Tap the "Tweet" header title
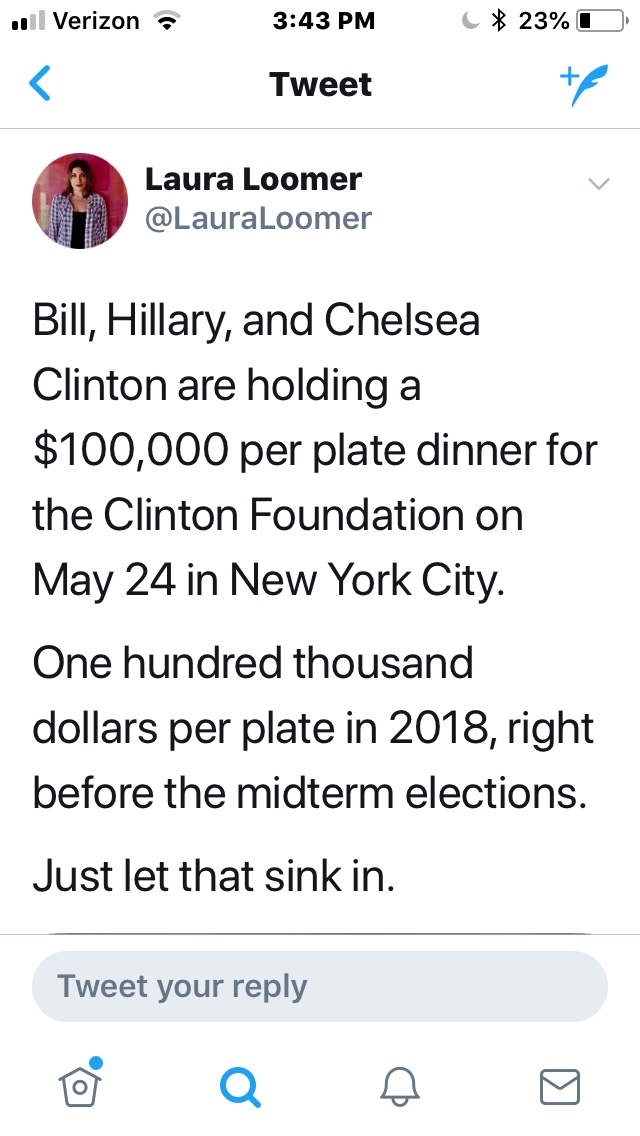640x1136 pixels. 321,85
